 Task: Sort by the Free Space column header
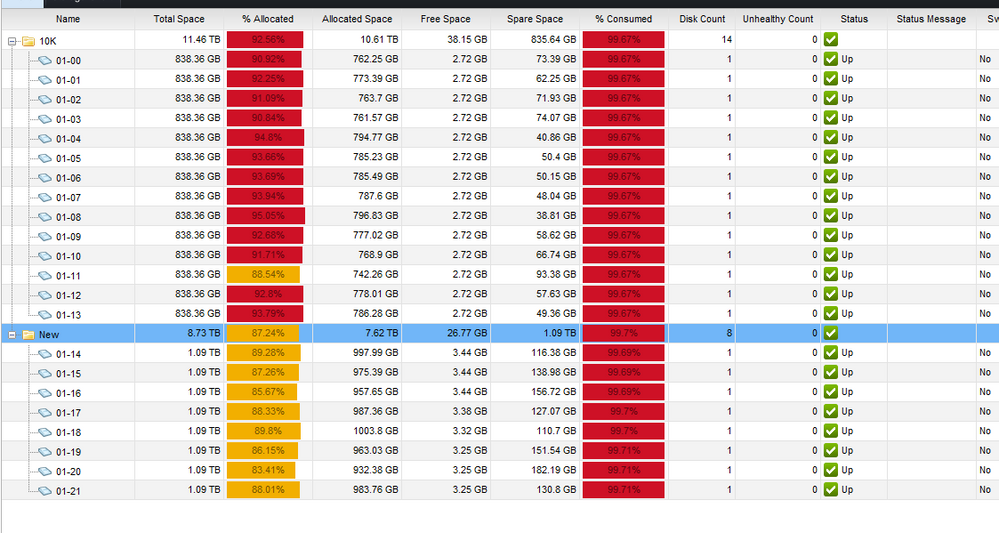(445, 19)
